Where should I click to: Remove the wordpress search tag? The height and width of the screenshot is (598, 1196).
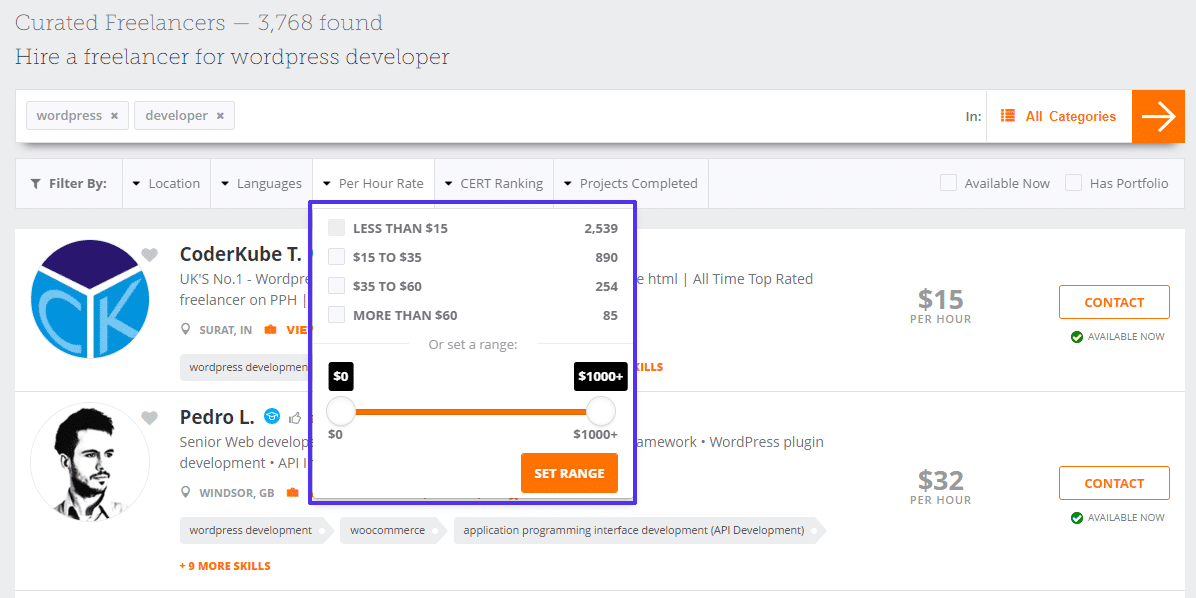(114, 115)
